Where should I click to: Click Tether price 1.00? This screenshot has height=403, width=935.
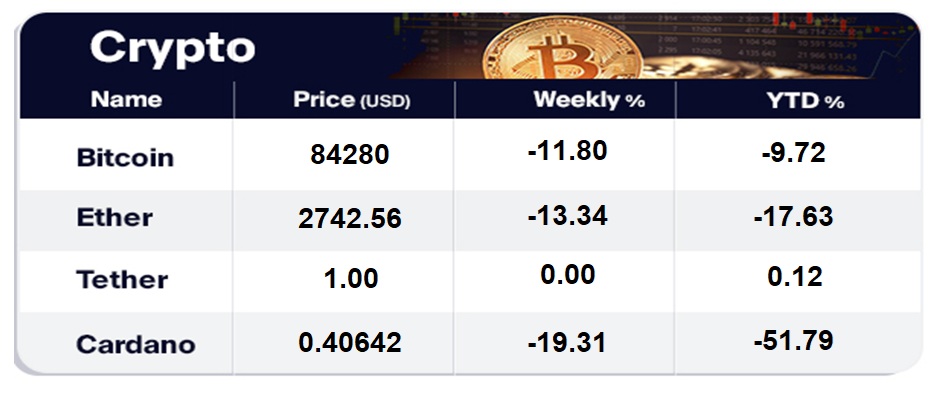(350, 279)
